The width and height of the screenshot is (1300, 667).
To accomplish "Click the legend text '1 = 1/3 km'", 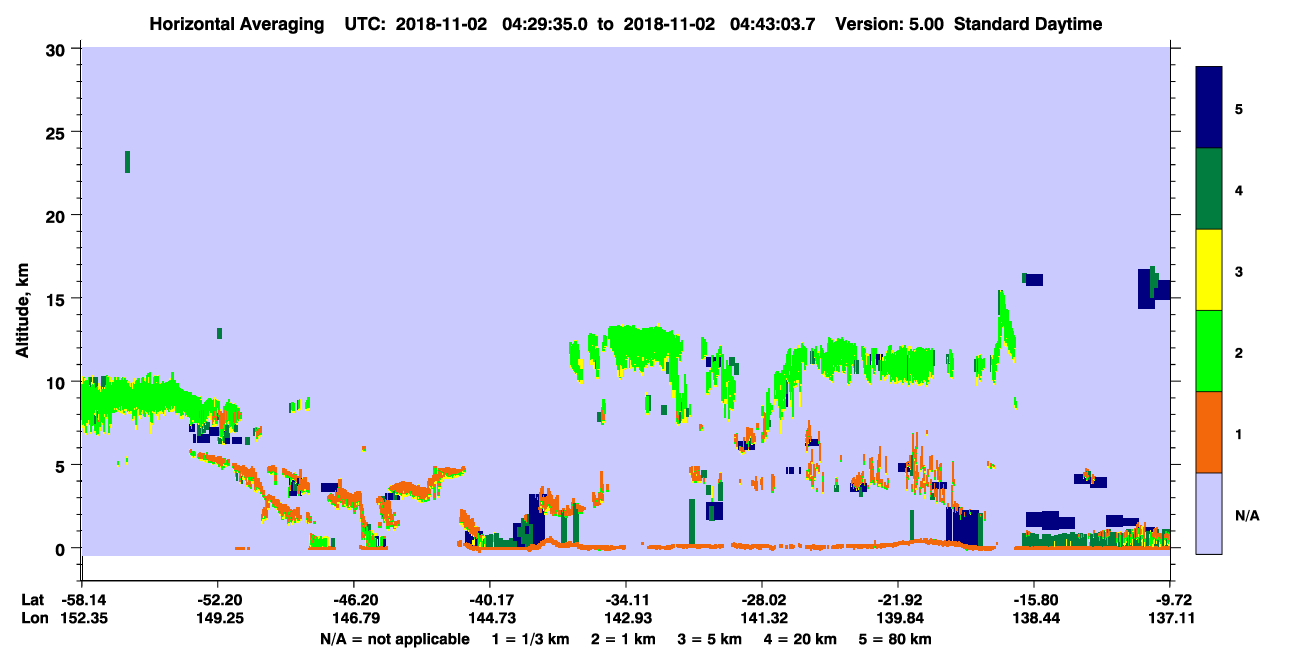I will coord(530,639).
